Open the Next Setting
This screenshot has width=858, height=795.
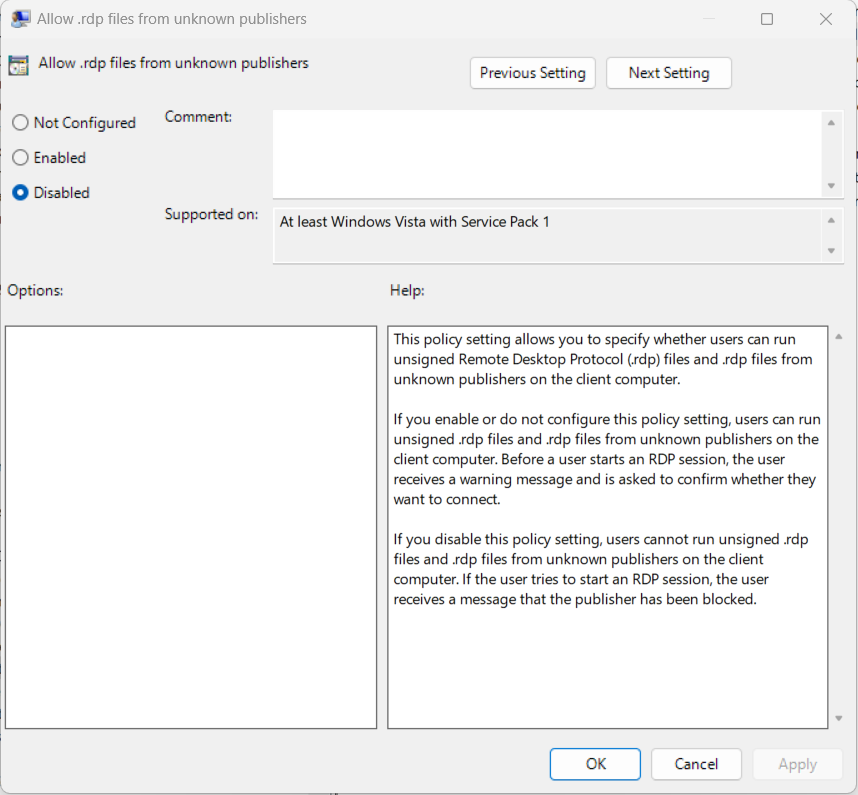[668, 72]
